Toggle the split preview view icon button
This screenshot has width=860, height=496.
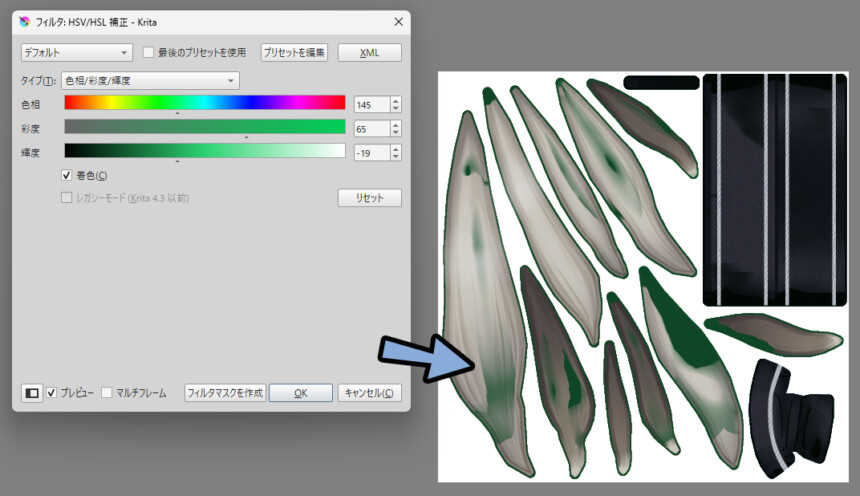32,393
